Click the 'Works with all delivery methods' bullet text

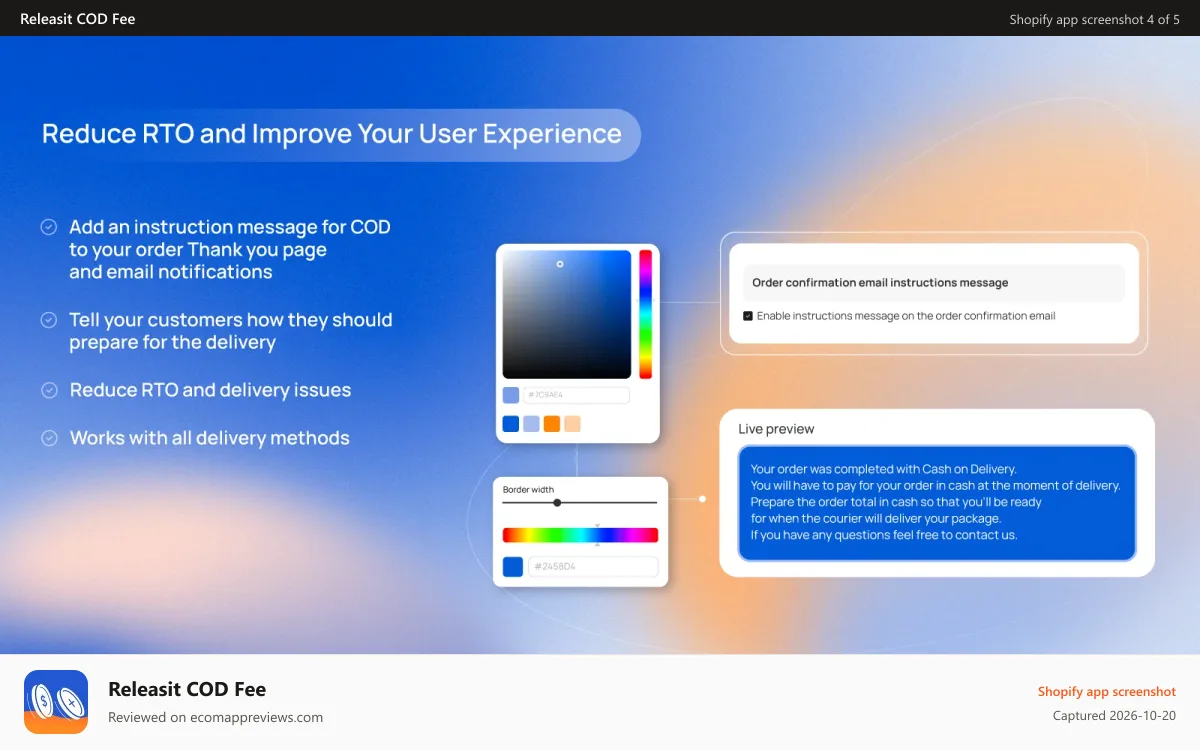click(210, 438)
